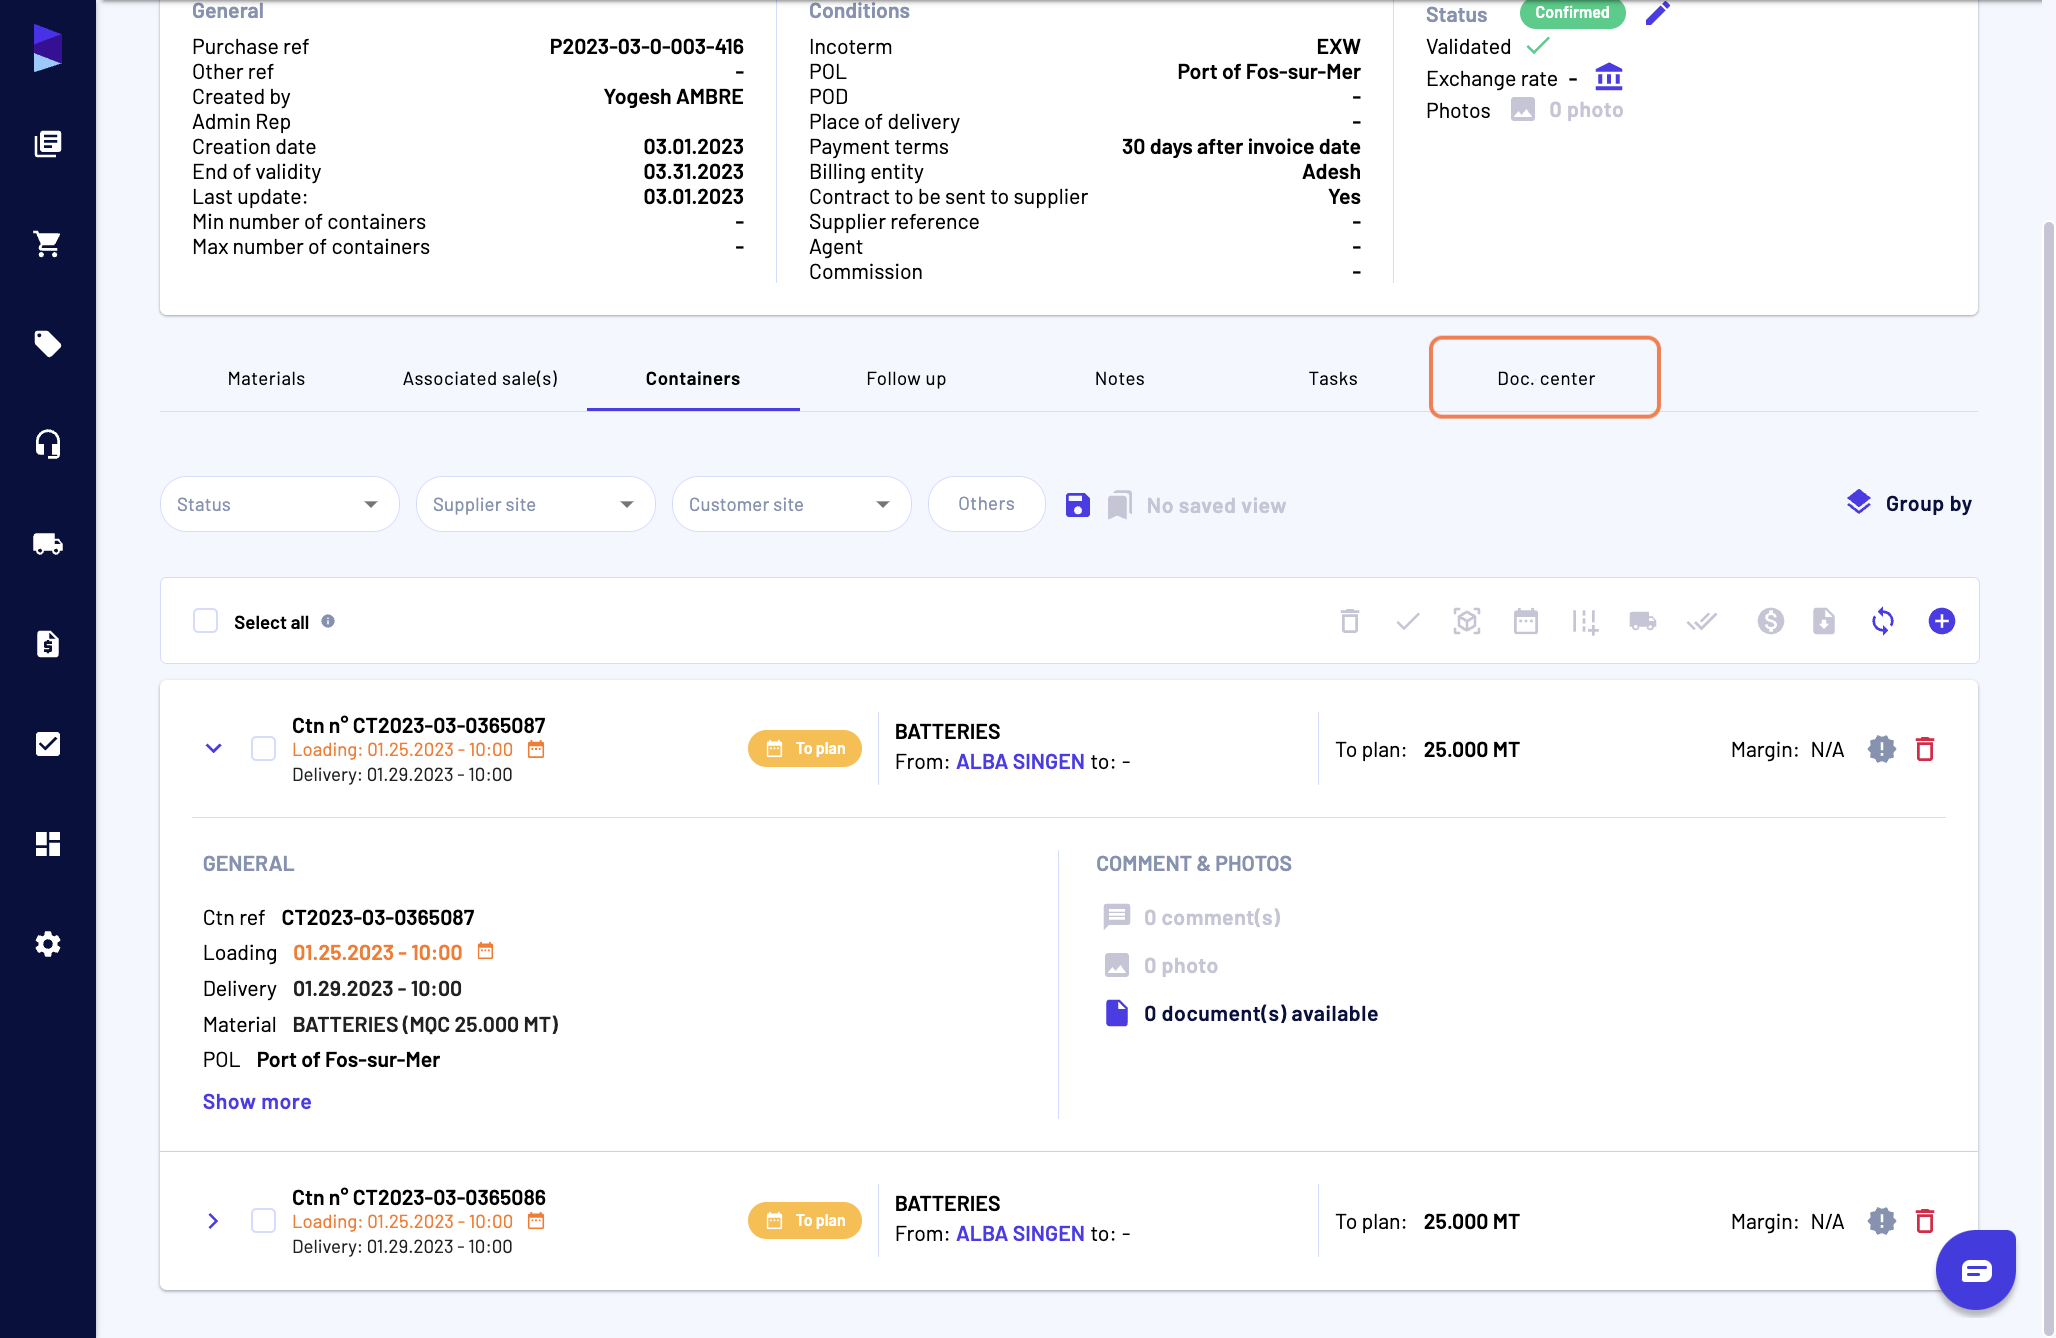Open the dashboard sidebar icon
The height and width of the screenshot is (1338, 2056).
point(47,844)
